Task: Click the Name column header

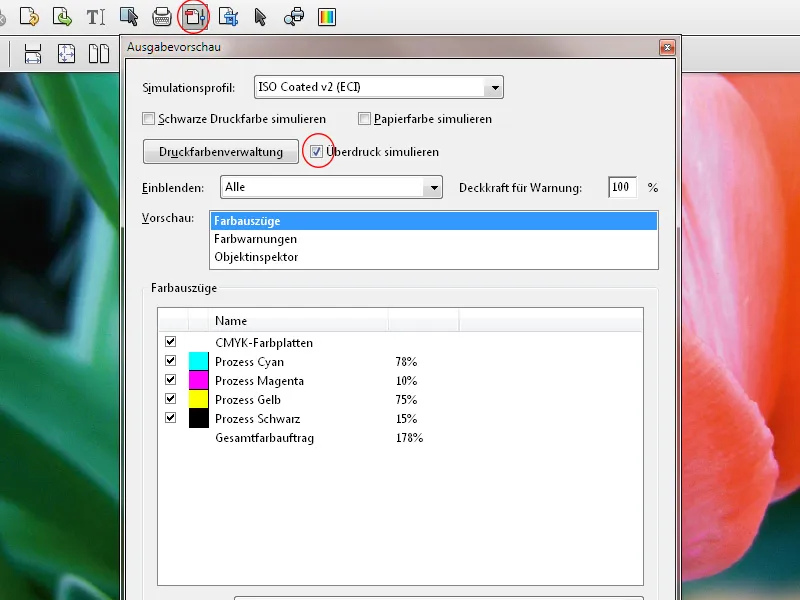Action: point(298,321)
